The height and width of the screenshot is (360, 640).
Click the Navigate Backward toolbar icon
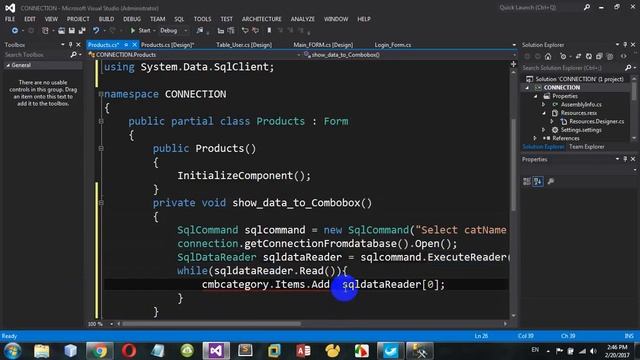15,31
